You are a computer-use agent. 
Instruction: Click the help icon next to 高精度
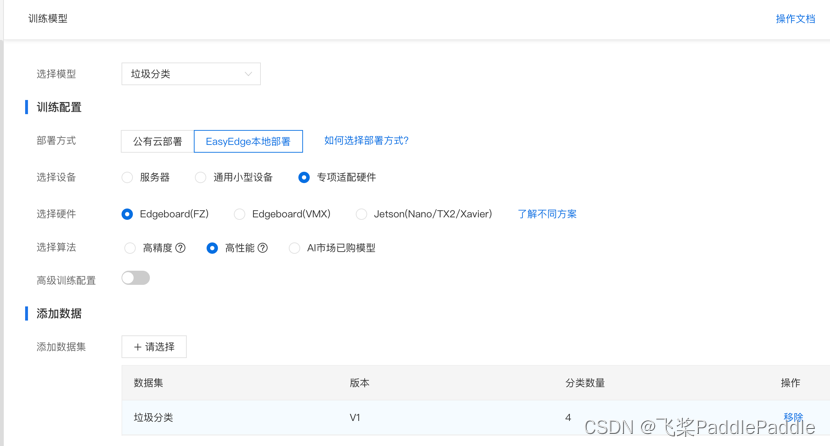(x=180, y=248)
